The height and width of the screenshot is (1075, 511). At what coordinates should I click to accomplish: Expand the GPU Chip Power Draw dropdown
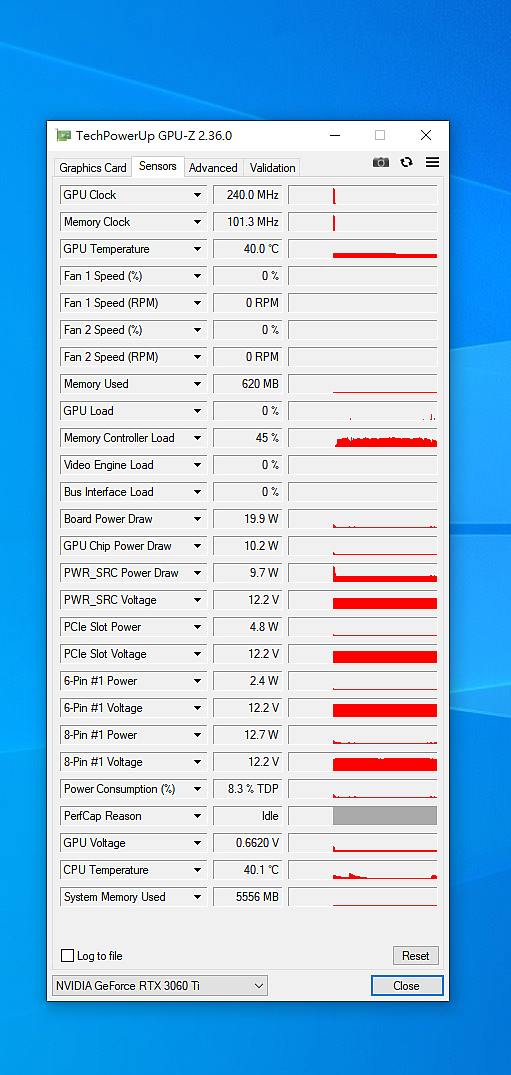[198, 546]
